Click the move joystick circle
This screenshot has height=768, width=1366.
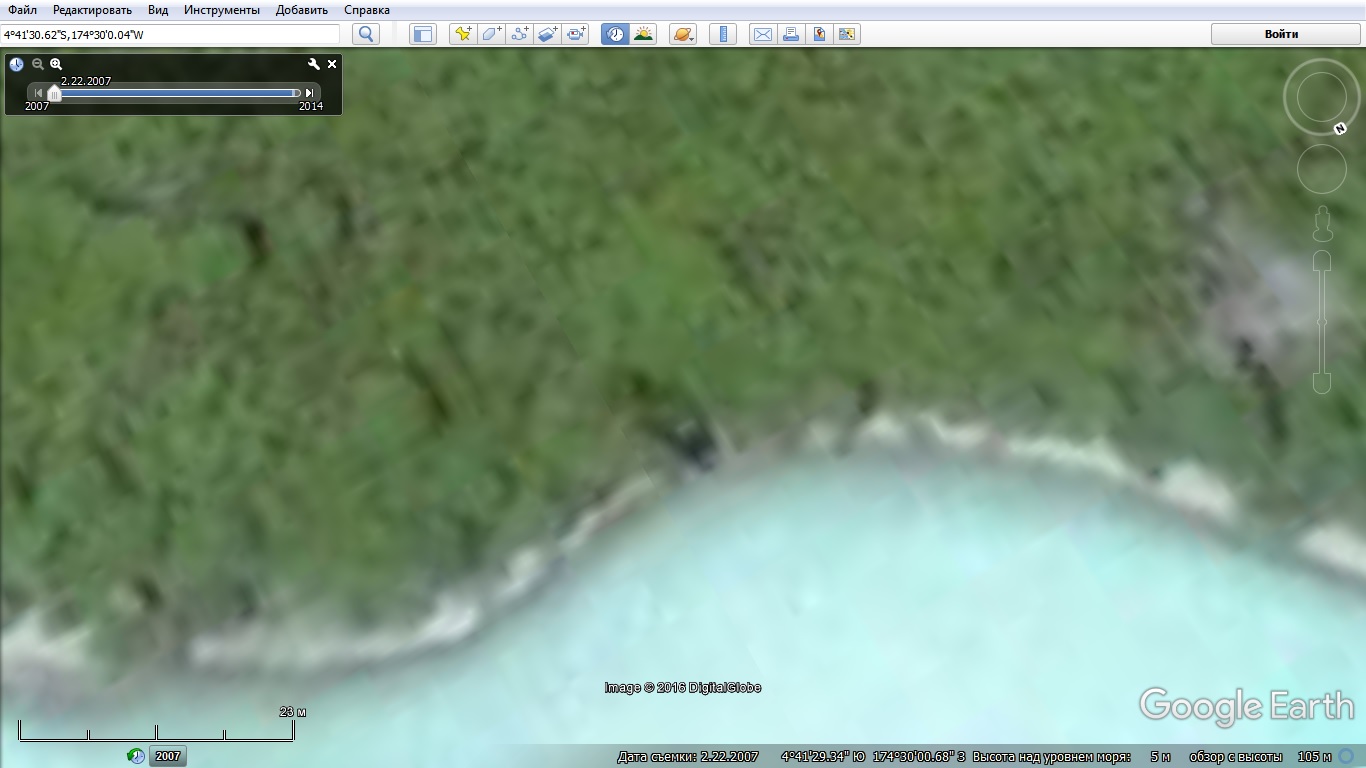coord(1322,169)
